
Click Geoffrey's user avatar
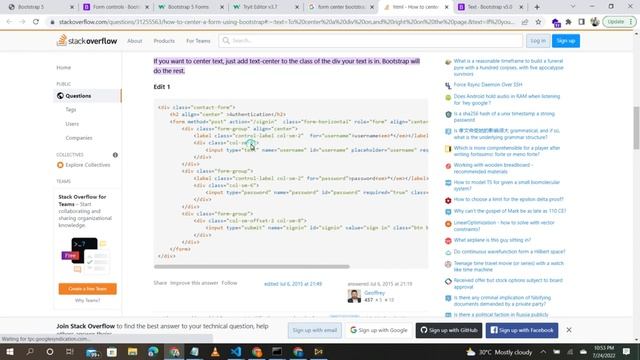click(x=354, y=296)
